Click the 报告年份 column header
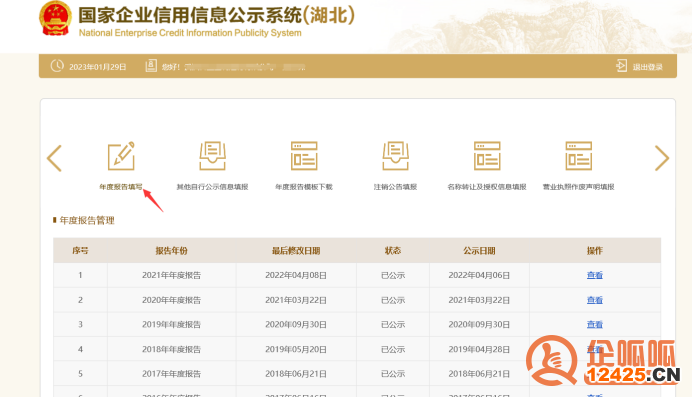Image resolution: width=693 pixels, height=397 pixels. click(x=171, y=251)
